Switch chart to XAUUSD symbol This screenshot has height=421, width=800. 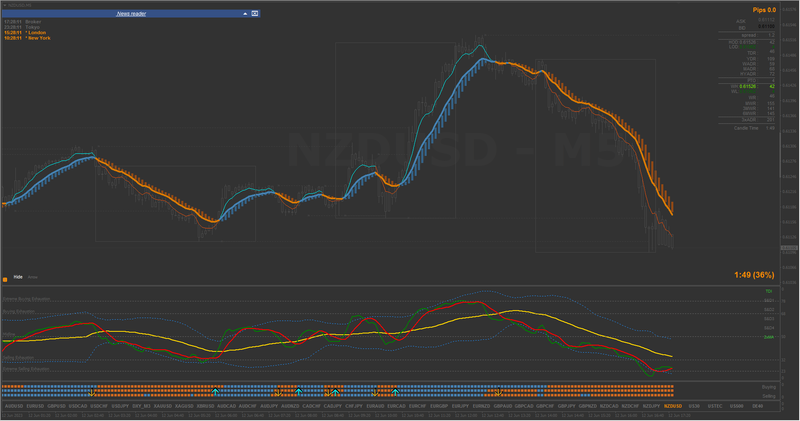point(163,406)
